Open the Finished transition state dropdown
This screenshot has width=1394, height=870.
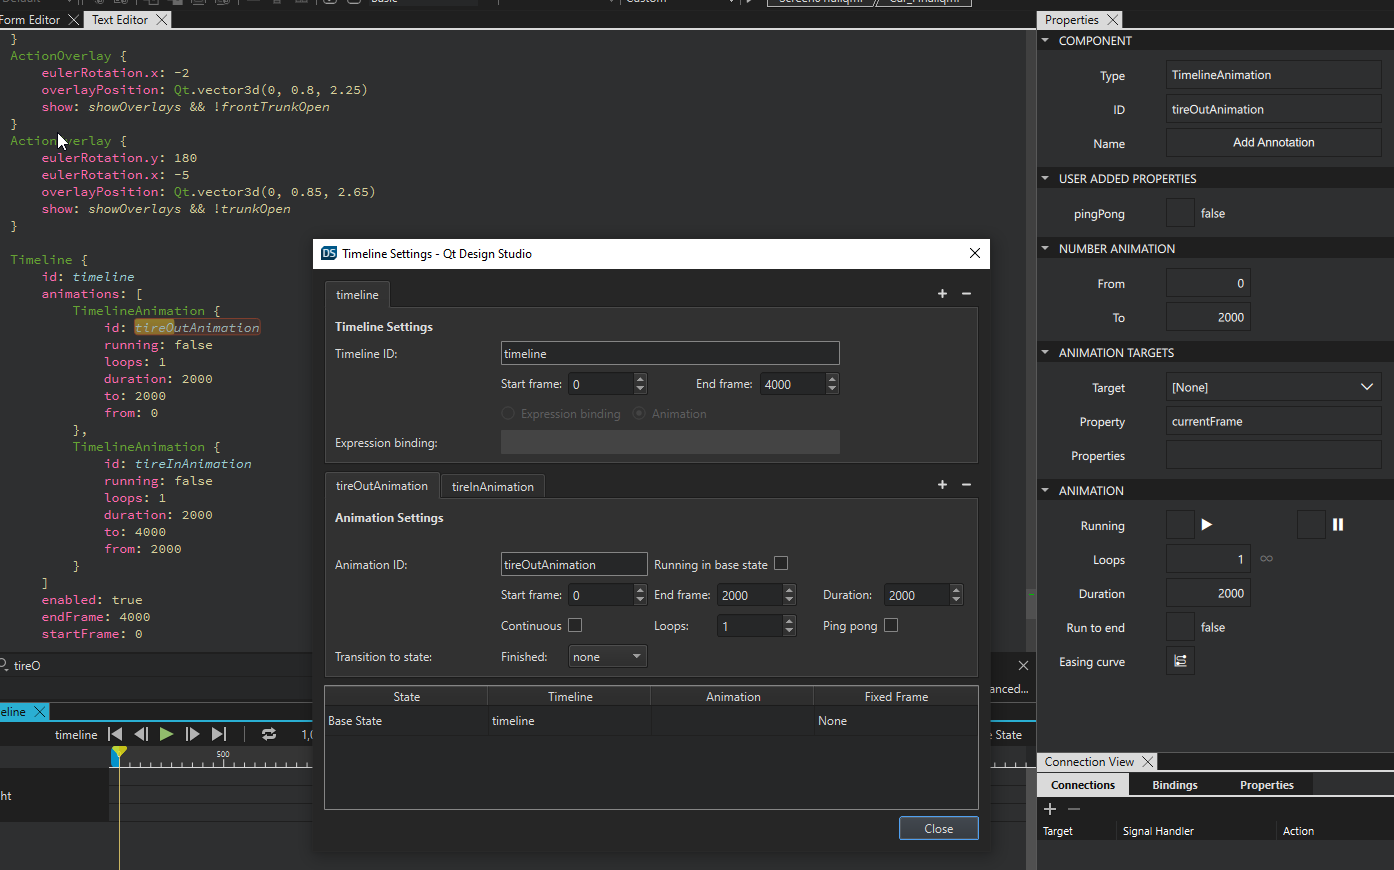pyautogui.click(x=608, y=657)
